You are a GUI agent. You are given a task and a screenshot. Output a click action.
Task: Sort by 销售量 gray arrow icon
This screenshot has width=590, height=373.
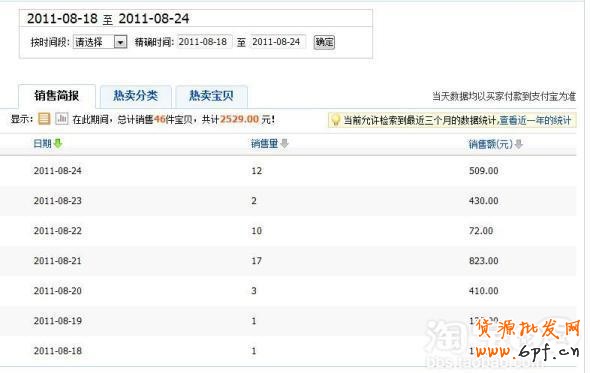pyautogui.click(x=284, y=143)
